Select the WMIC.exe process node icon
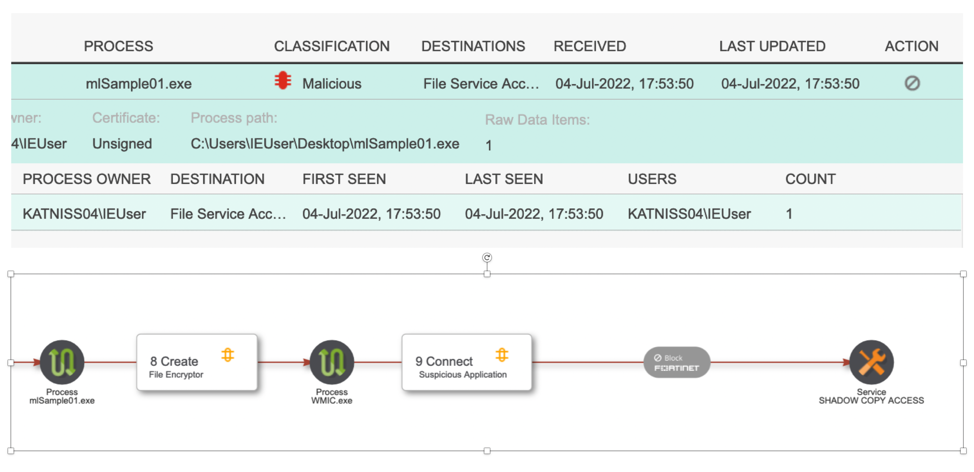The height and width of the screenshot is (472, 974). (332, 362)
